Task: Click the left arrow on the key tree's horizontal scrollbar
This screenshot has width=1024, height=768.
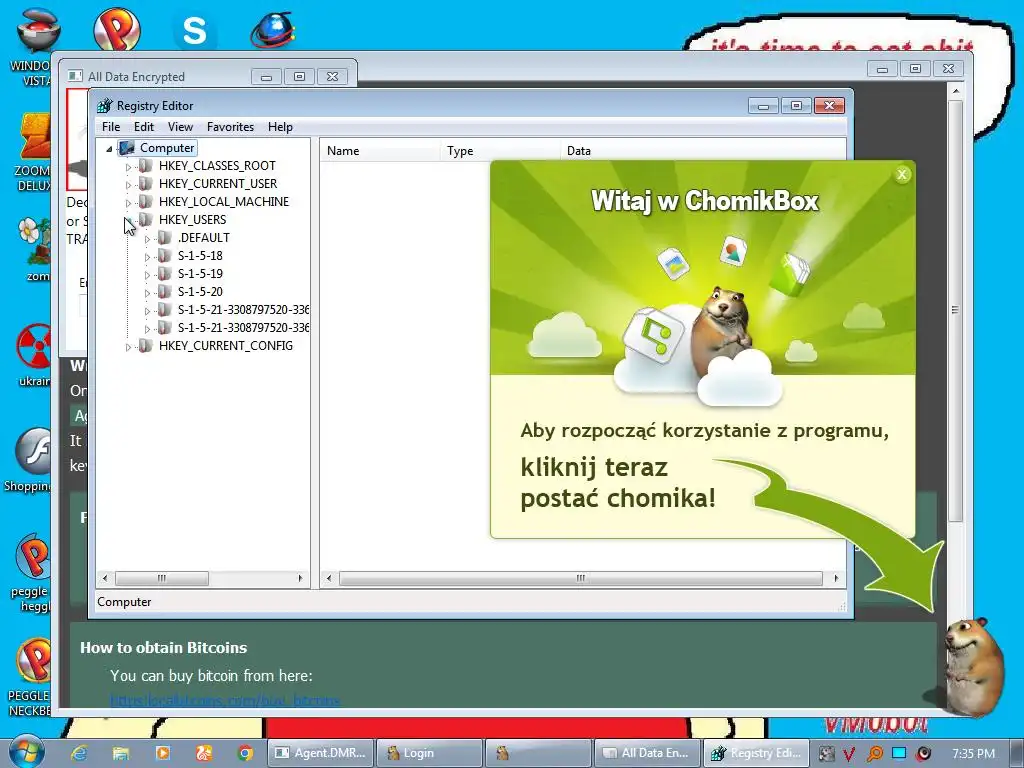Action: [x=104, y=578]
